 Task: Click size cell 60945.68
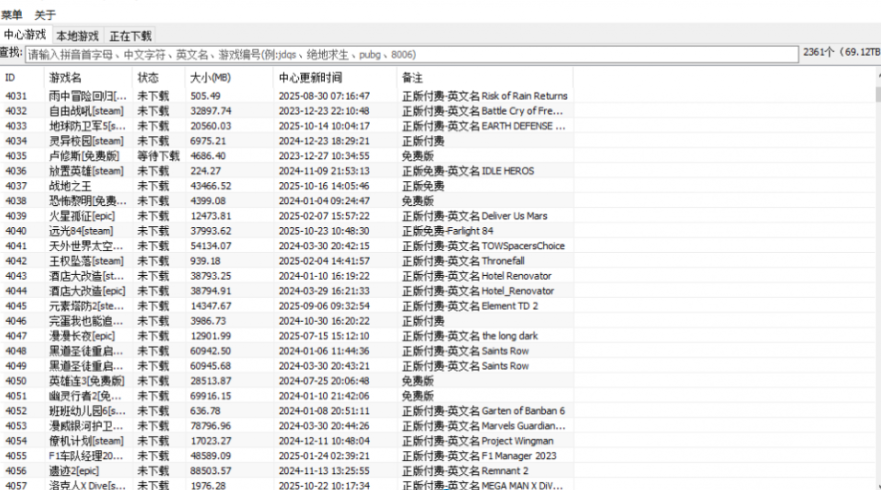211,366
